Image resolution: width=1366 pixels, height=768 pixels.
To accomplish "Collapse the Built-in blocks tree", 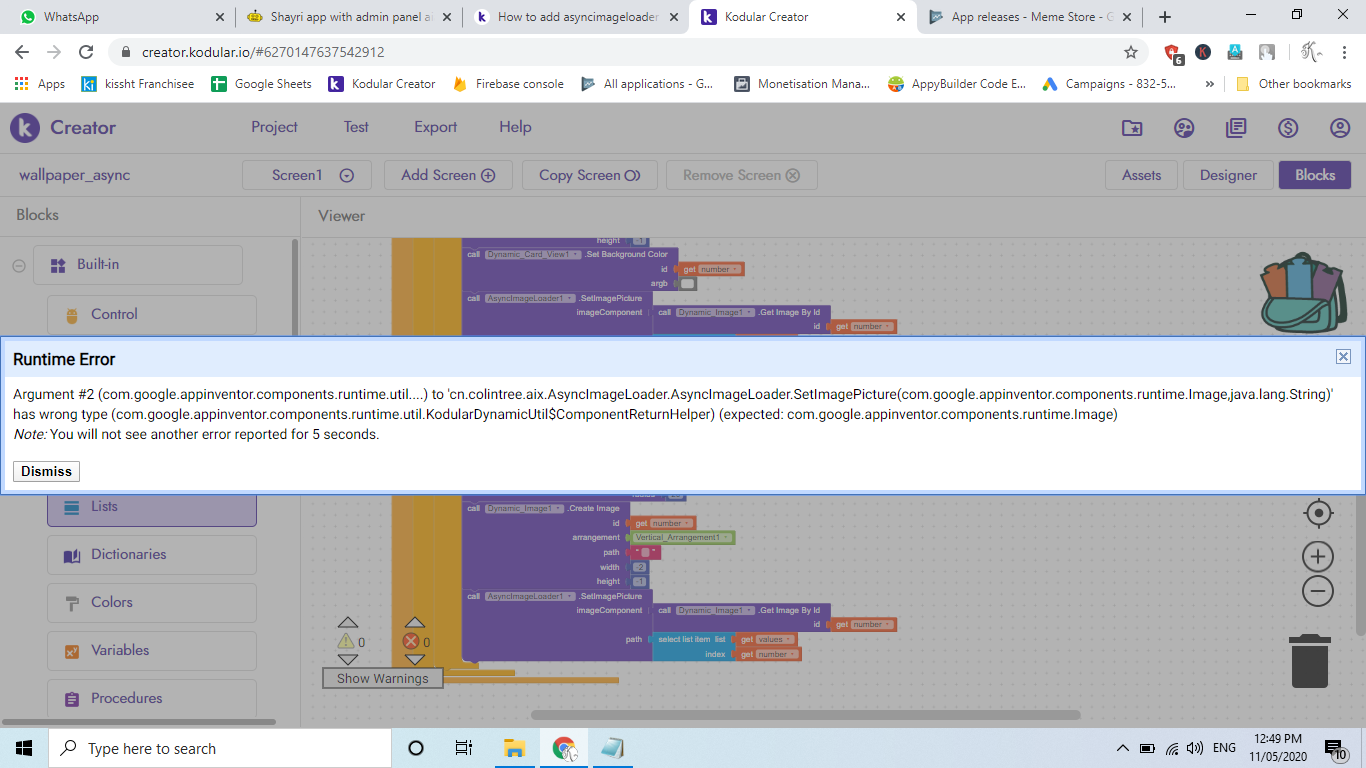I will click(x=19, y=265).
